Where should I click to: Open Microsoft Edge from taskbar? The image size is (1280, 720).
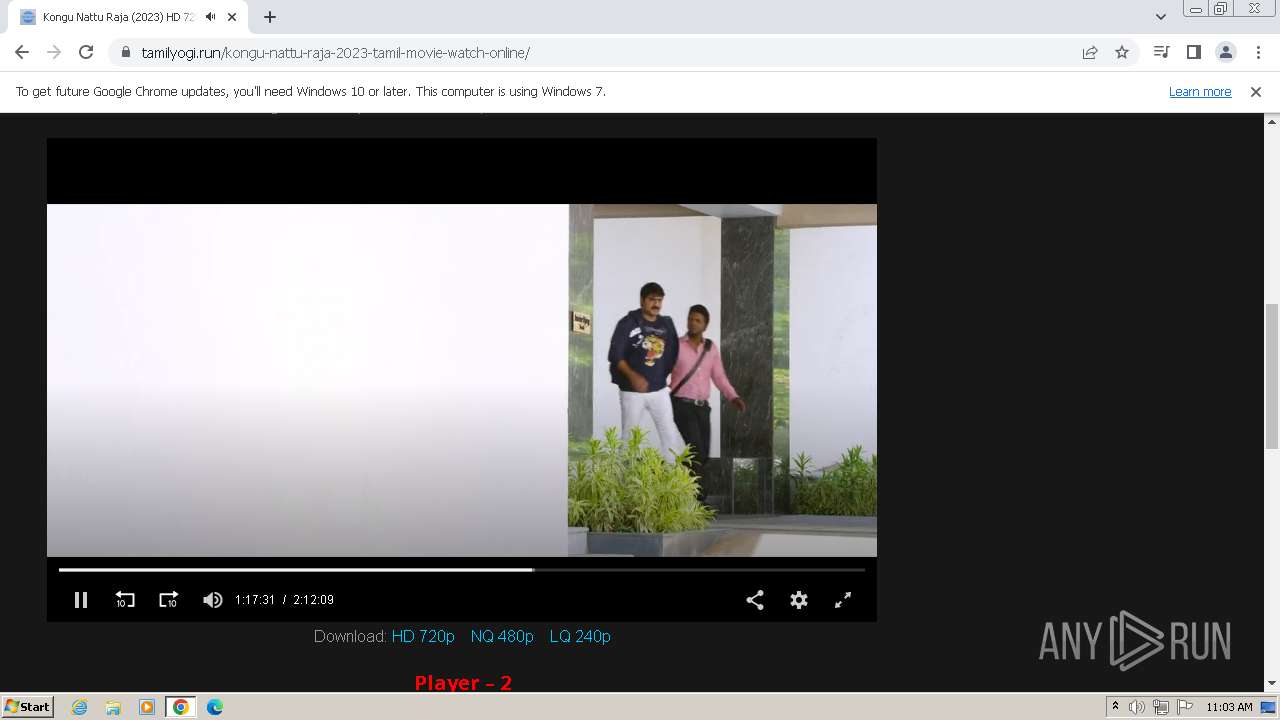(x=214, y=707)
